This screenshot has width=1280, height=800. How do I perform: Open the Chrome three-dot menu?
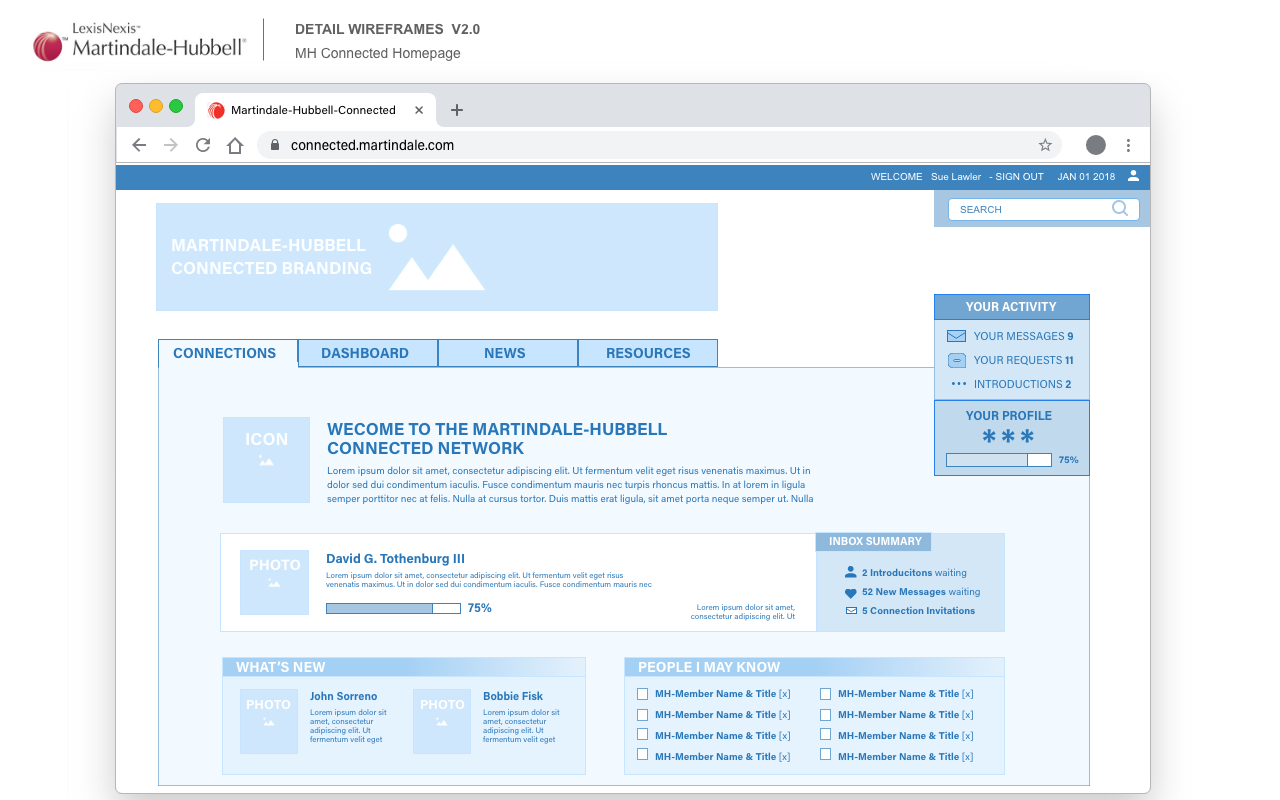coord(1128,145)
